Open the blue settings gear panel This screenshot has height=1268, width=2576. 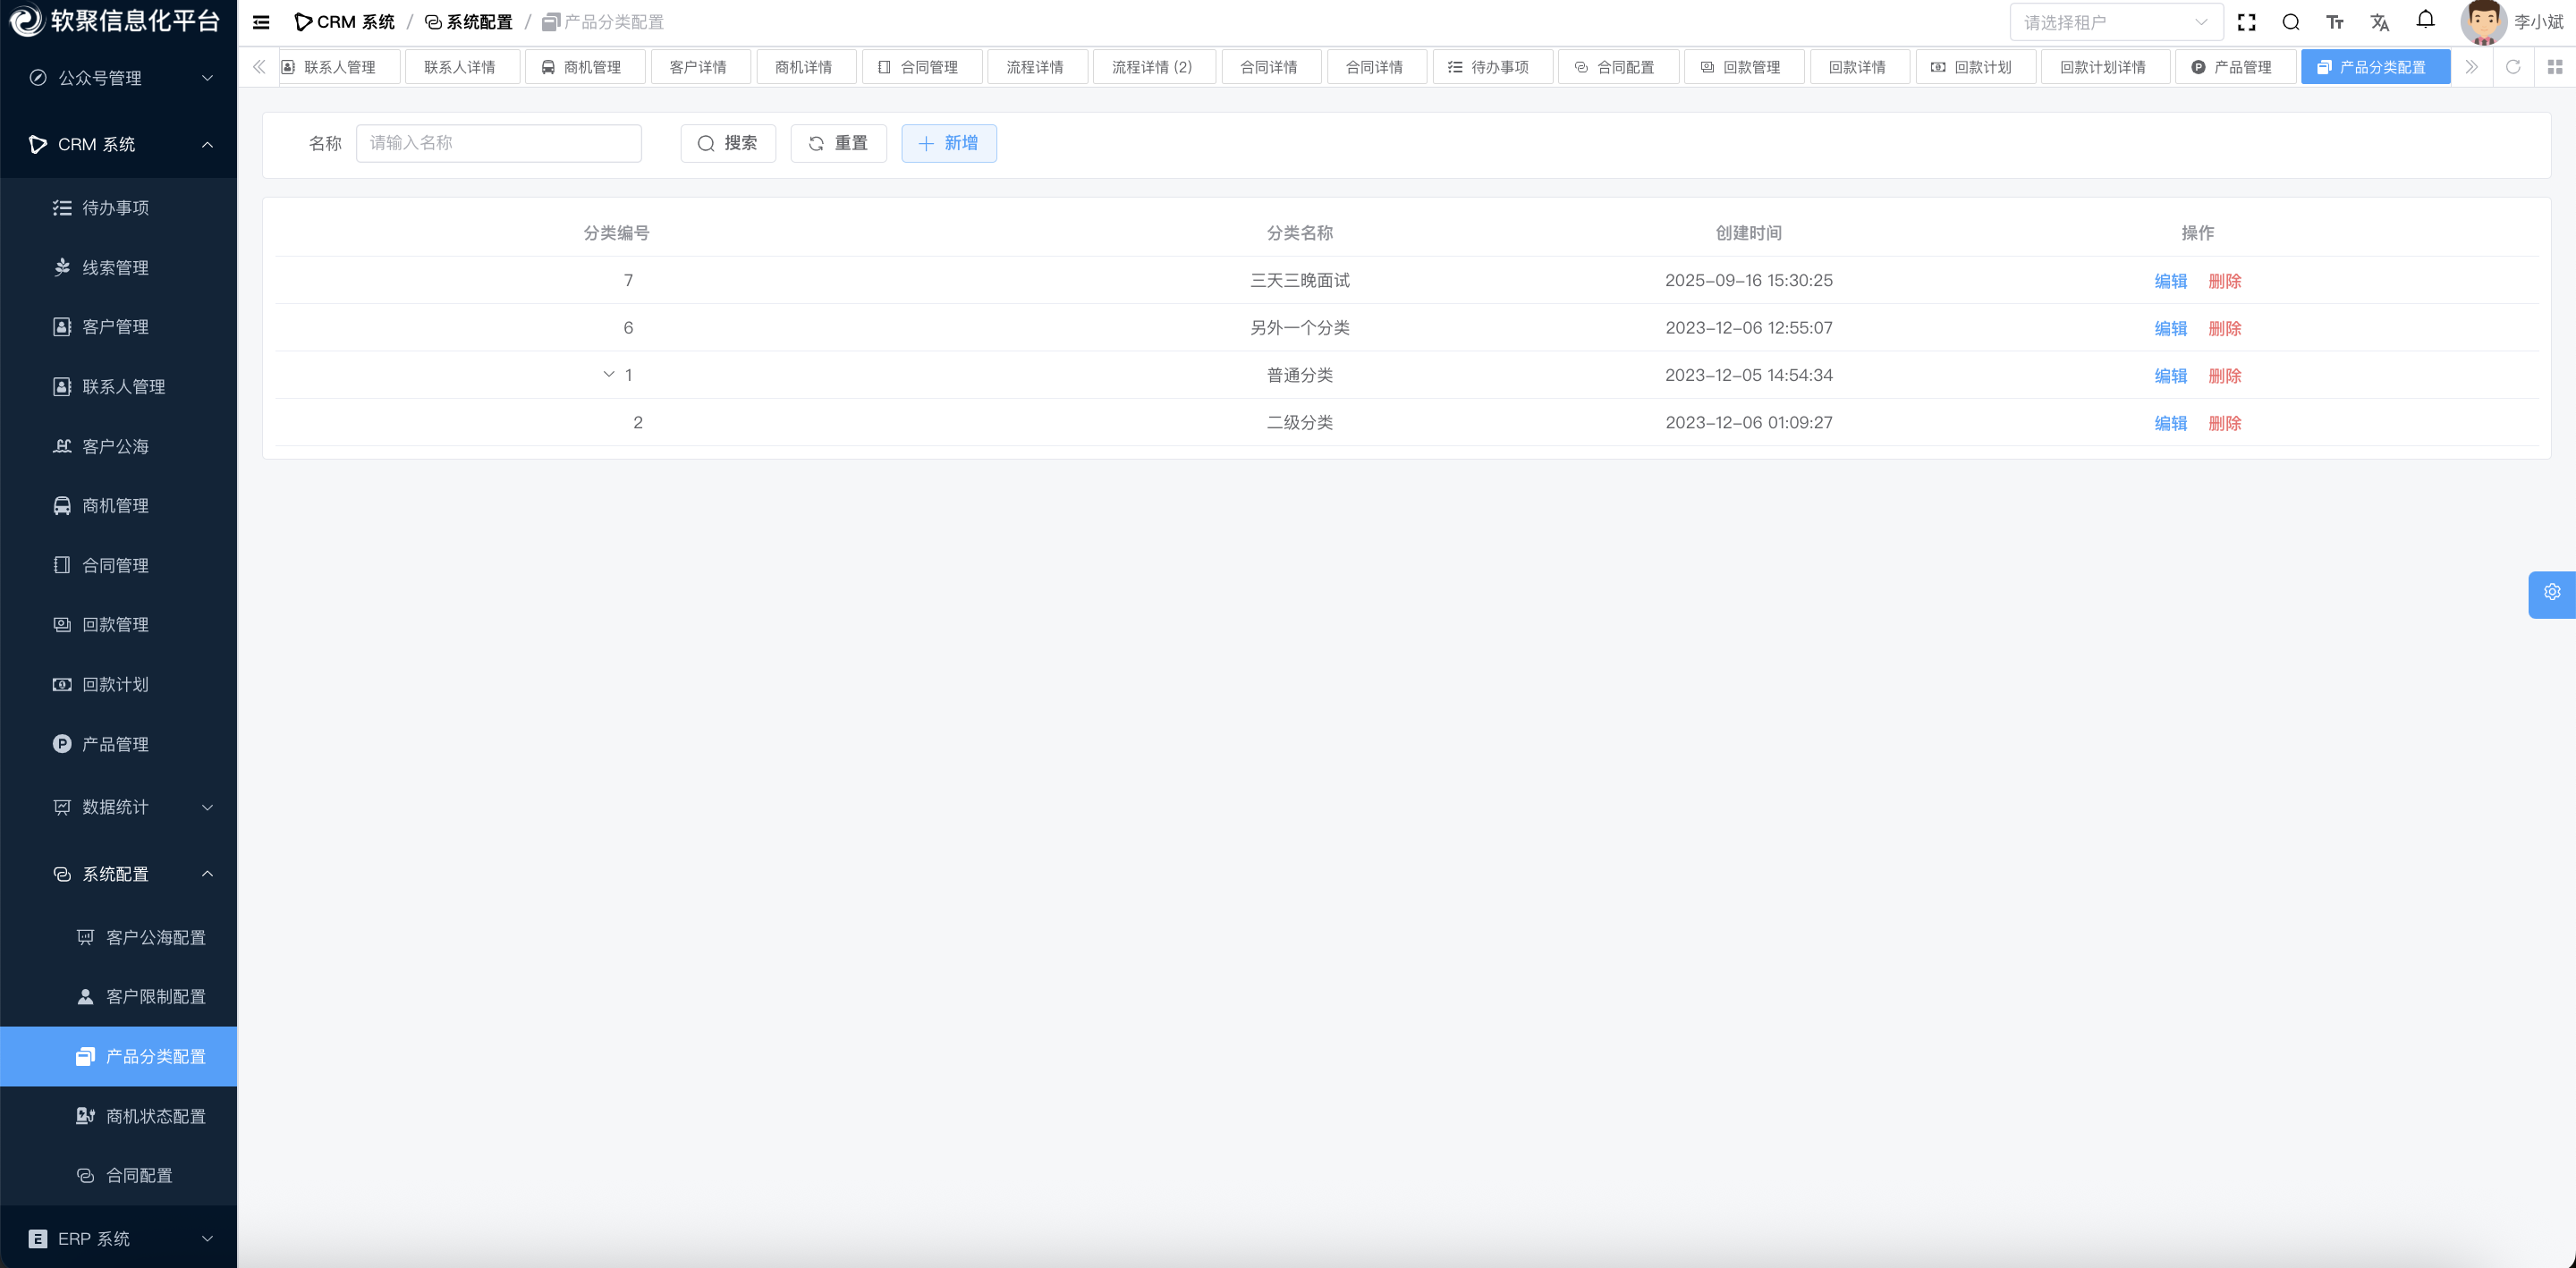point(2551,592)
